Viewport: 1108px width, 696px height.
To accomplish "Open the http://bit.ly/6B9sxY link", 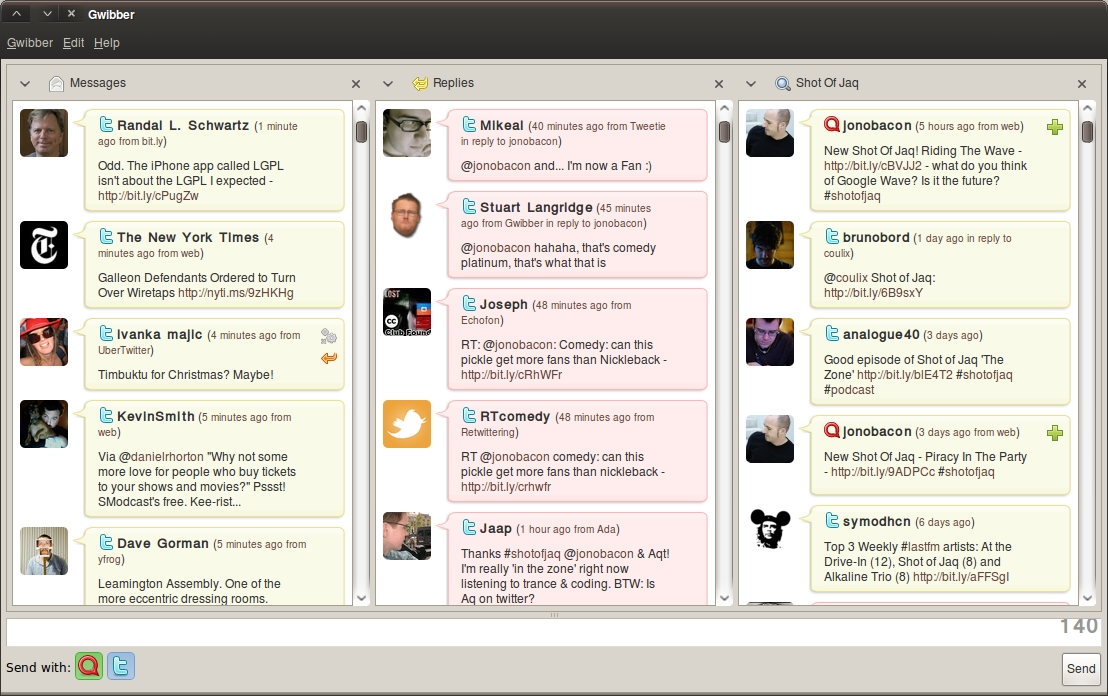I will pos(873,293).
